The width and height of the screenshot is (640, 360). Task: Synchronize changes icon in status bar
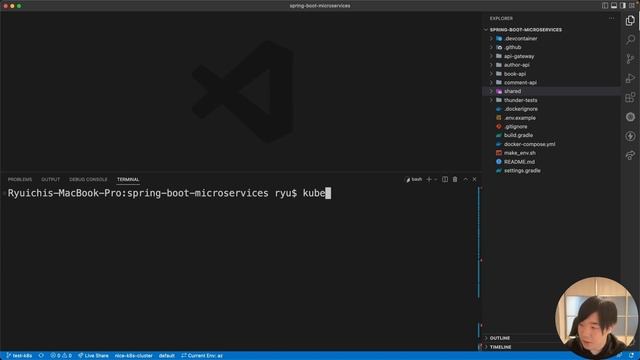pyautogui.click(x=41, y=356)
